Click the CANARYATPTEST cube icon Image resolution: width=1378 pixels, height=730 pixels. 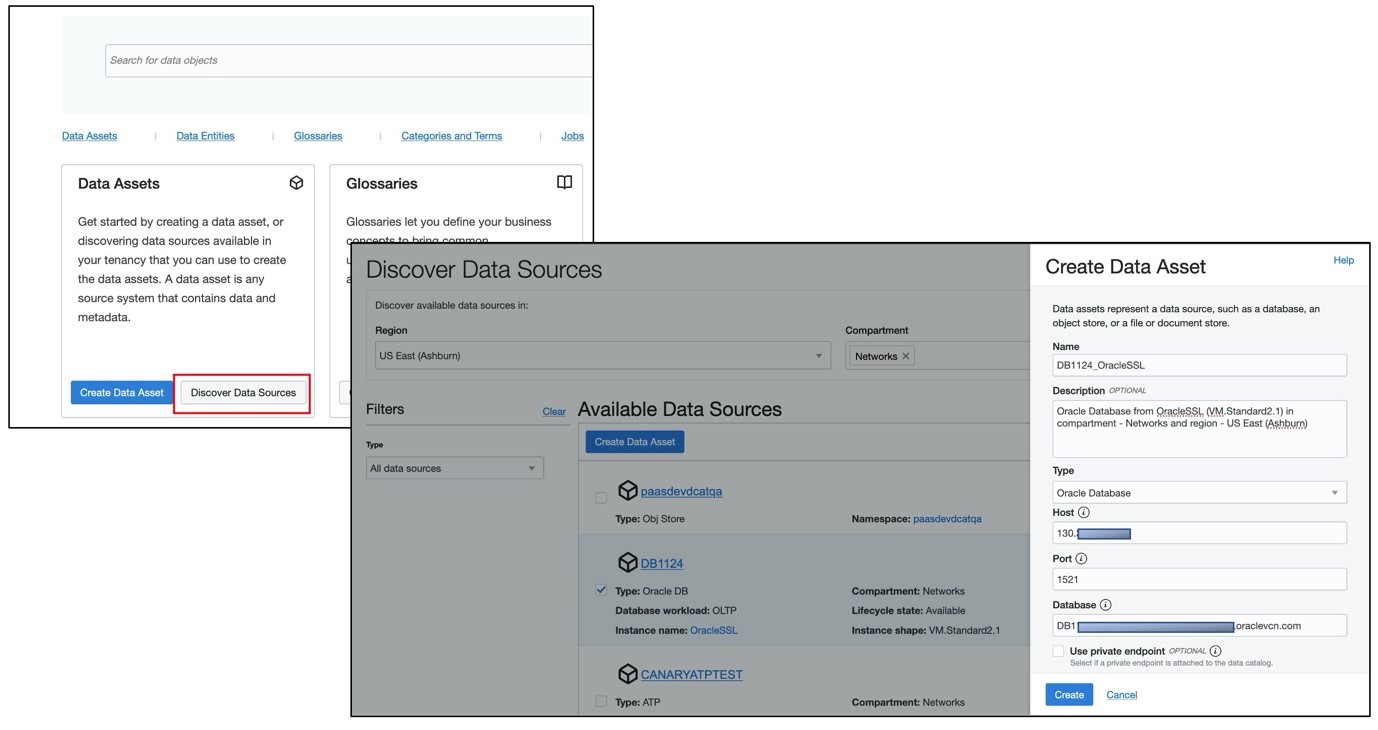pyautogui.click(x=627, y=674)
